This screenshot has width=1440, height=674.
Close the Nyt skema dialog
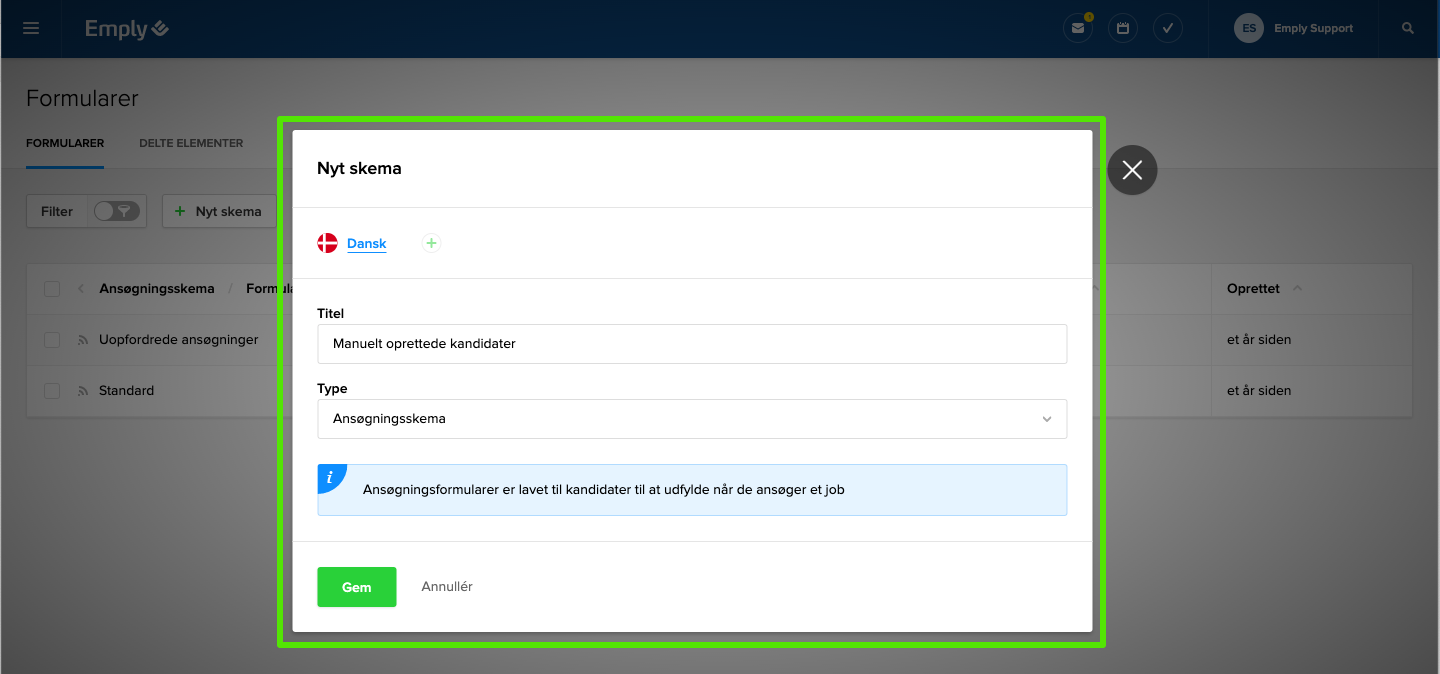point(1132,170)
